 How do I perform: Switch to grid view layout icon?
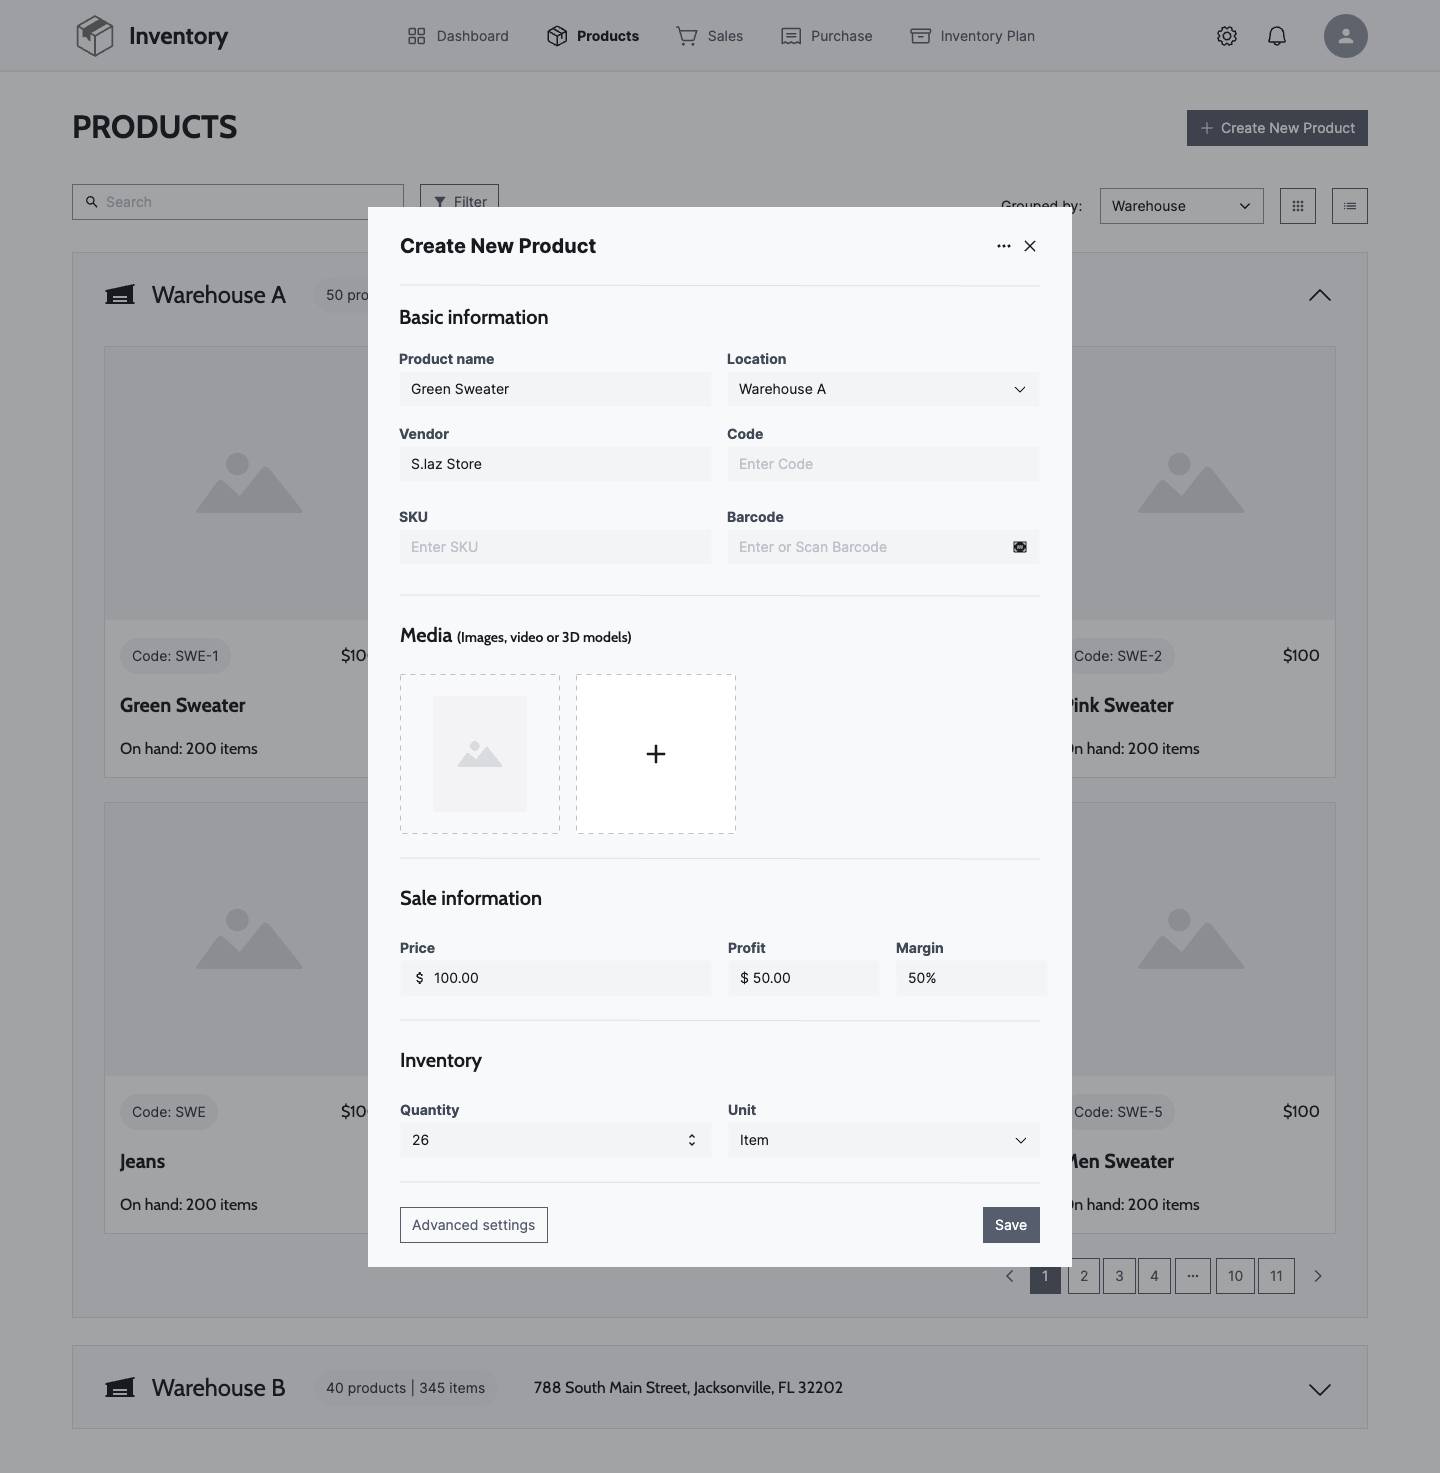(1298, 206)
